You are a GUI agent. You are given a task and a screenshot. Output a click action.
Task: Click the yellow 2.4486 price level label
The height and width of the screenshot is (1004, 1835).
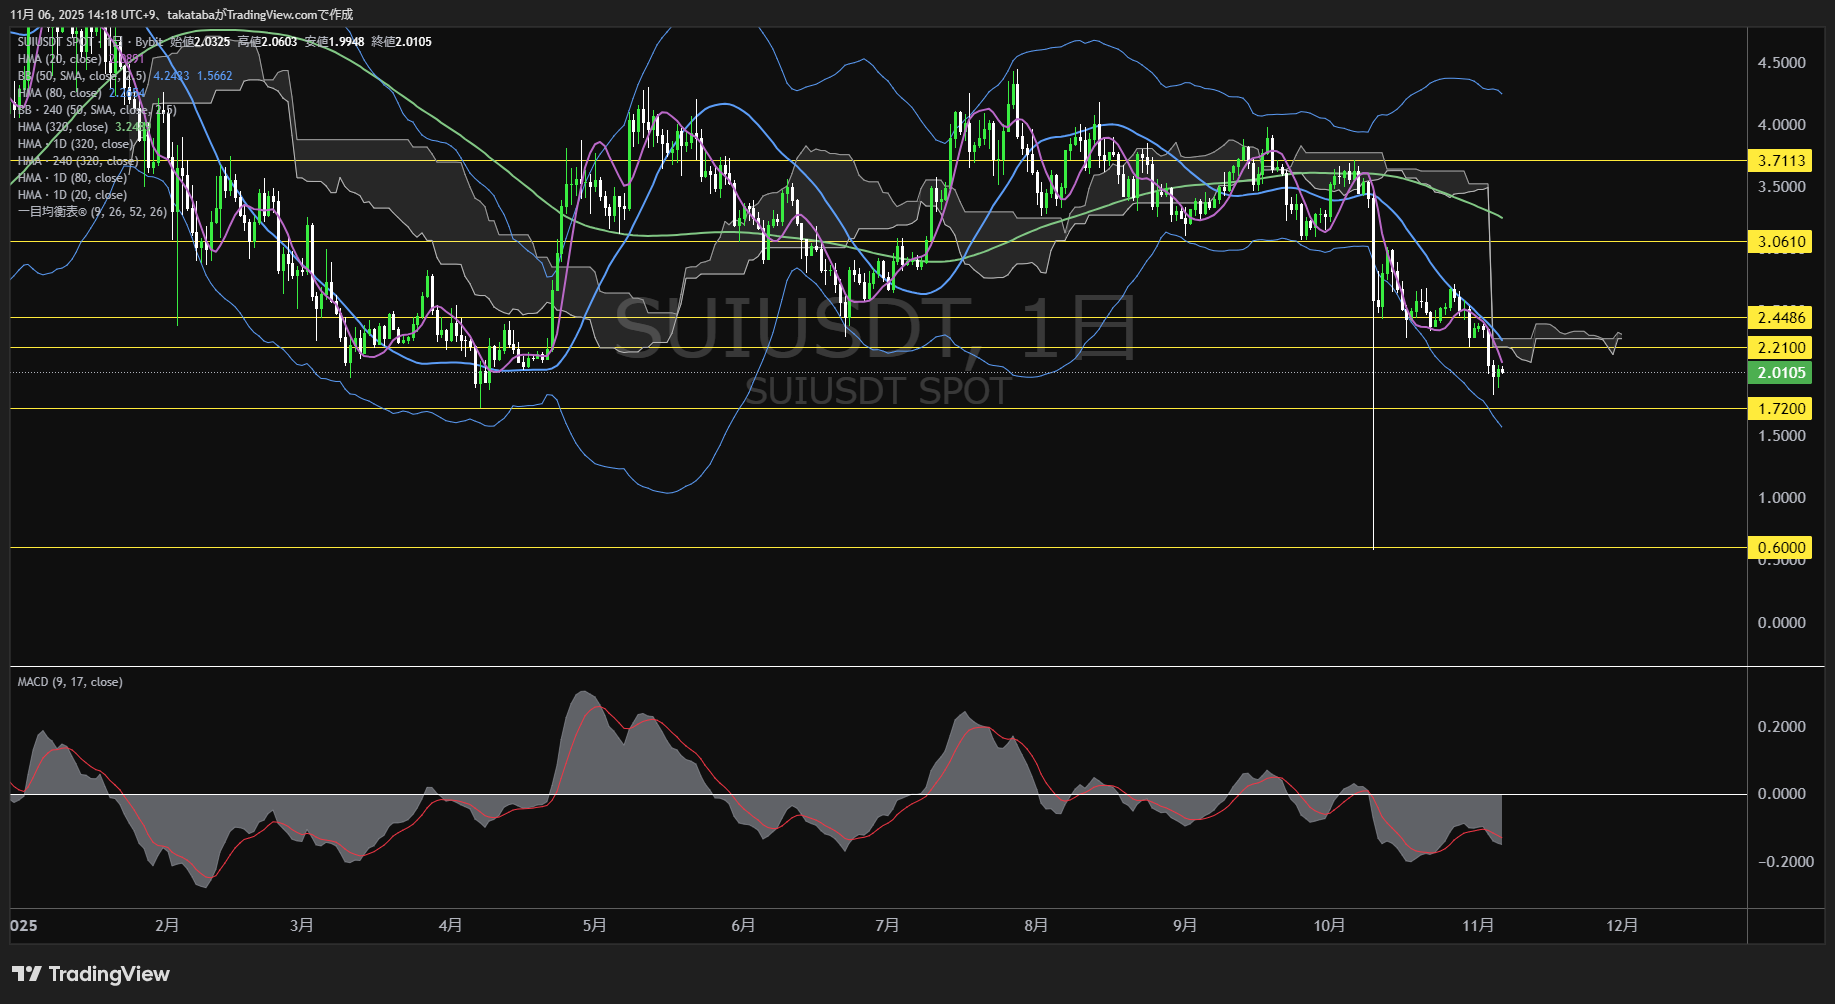coord(1781,318)
